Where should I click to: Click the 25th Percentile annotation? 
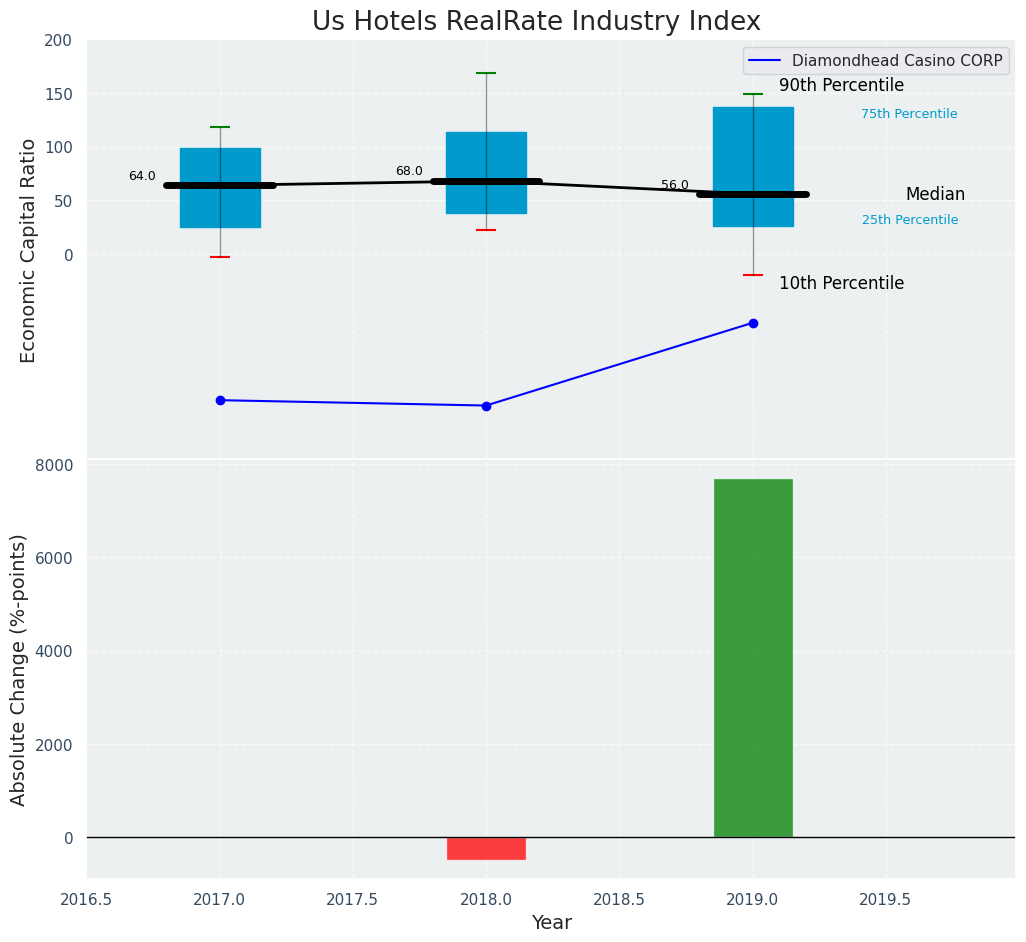909,220
